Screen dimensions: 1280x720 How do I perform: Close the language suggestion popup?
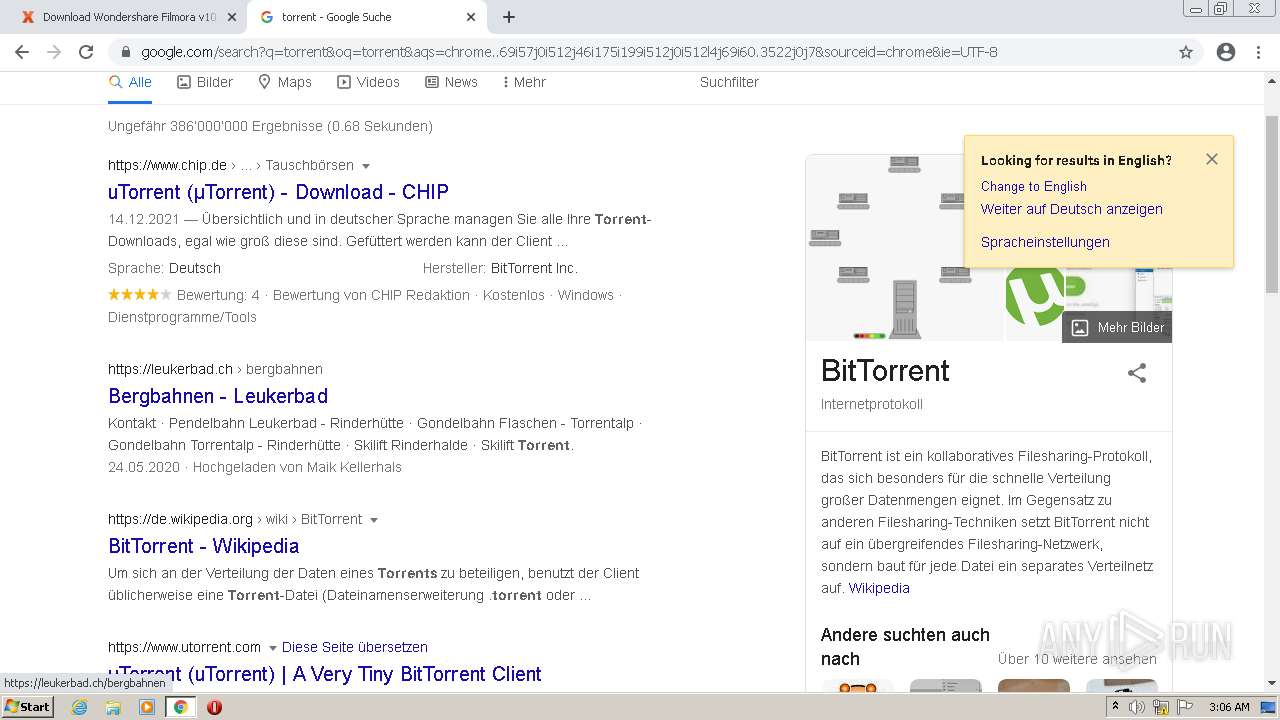click(1212, 159)
